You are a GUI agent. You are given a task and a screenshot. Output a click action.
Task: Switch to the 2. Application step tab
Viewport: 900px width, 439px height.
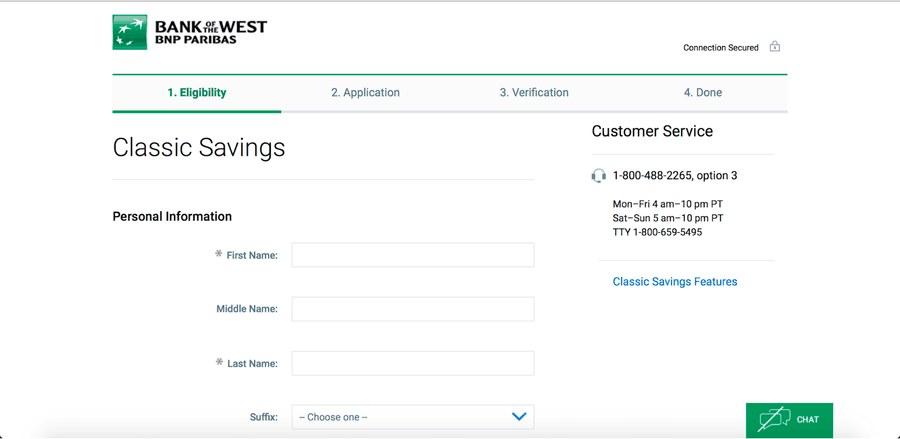point(365,93)
